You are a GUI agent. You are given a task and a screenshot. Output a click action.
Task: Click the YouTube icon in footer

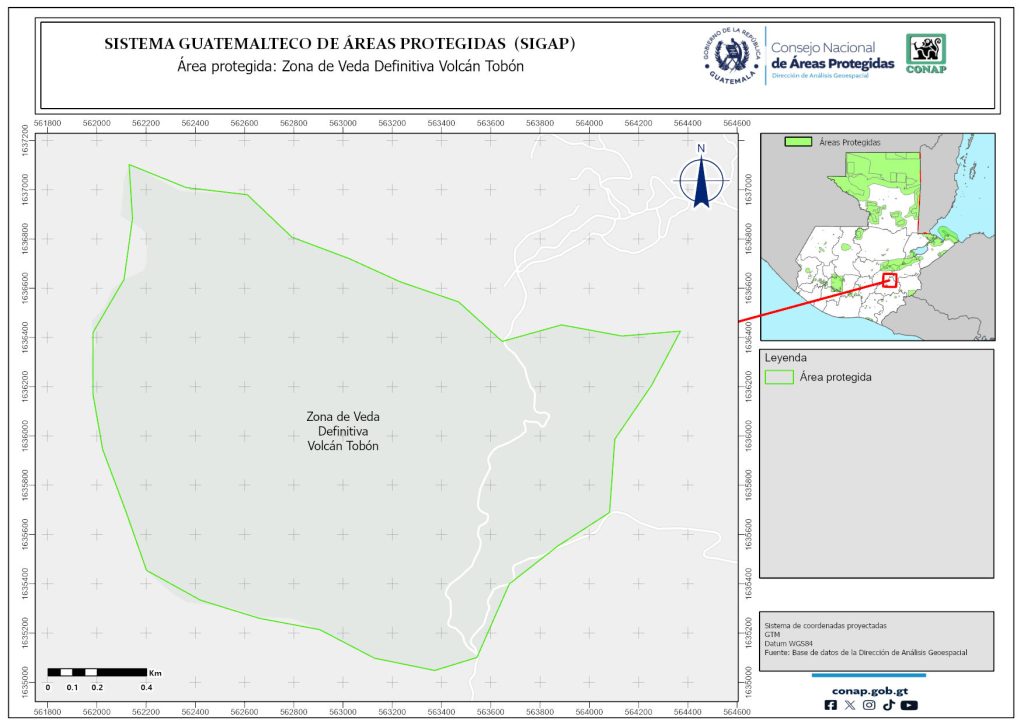click(x=908, y=705)
